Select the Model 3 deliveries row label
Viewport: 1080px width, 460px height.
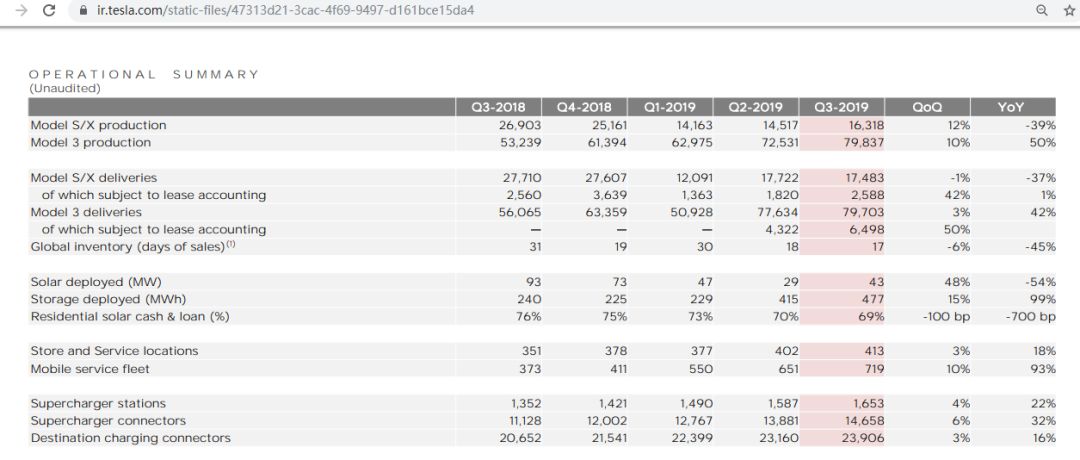(x=86, y=212)
